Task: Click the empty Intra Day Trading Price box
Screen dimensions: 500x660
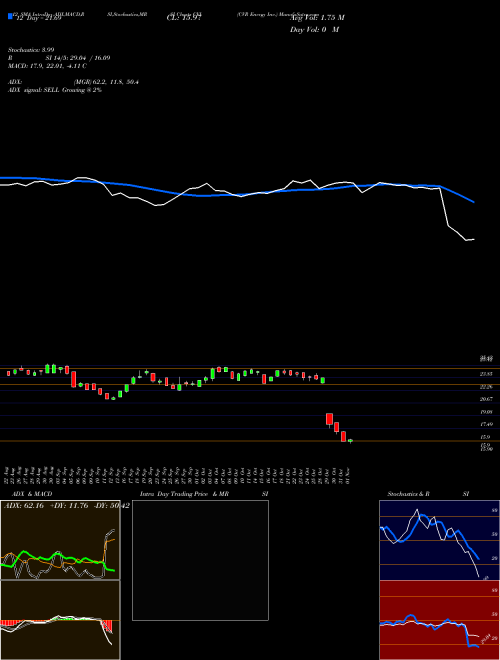Action: pyautogui.click(x=200, y=560)
